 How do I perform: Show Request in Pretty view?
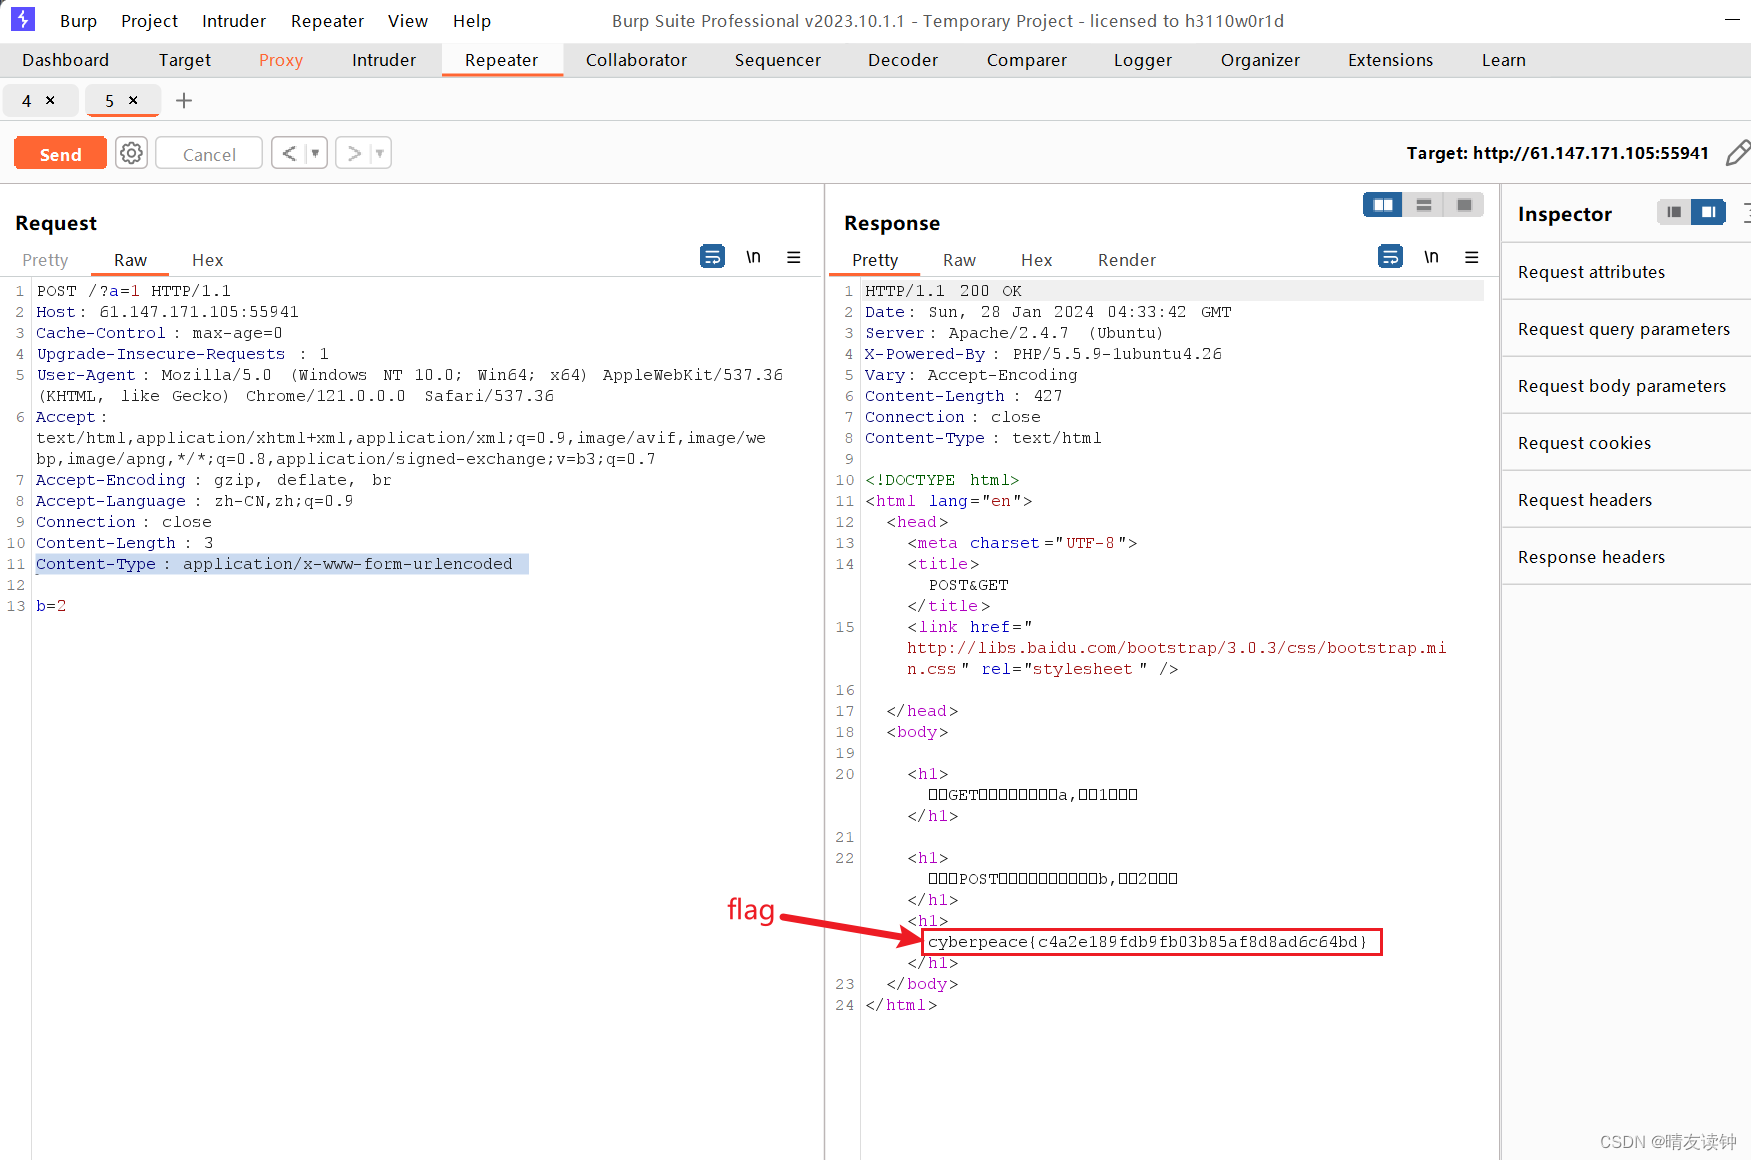coord(45,260)
